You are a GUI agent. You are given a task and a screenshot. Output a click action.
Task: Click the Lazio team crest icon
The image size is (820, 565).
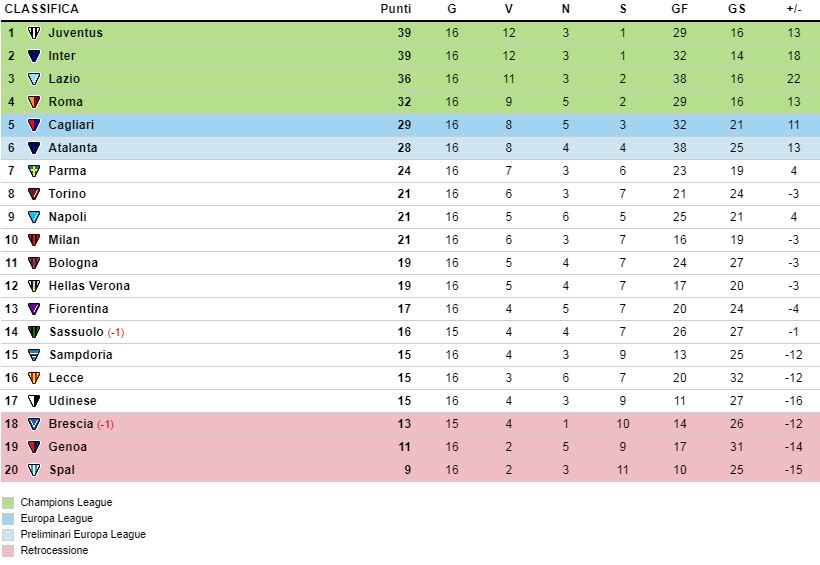point(34,79)
